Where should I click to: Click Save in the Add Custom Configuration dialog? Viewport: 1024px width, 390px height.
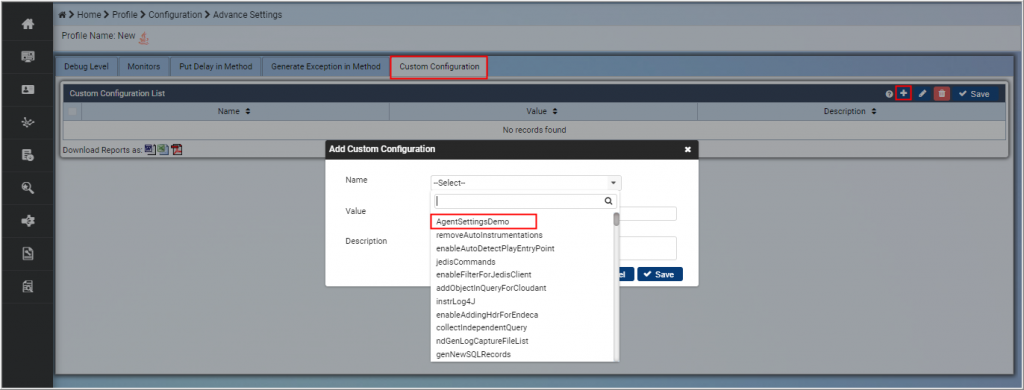point(660,274)
